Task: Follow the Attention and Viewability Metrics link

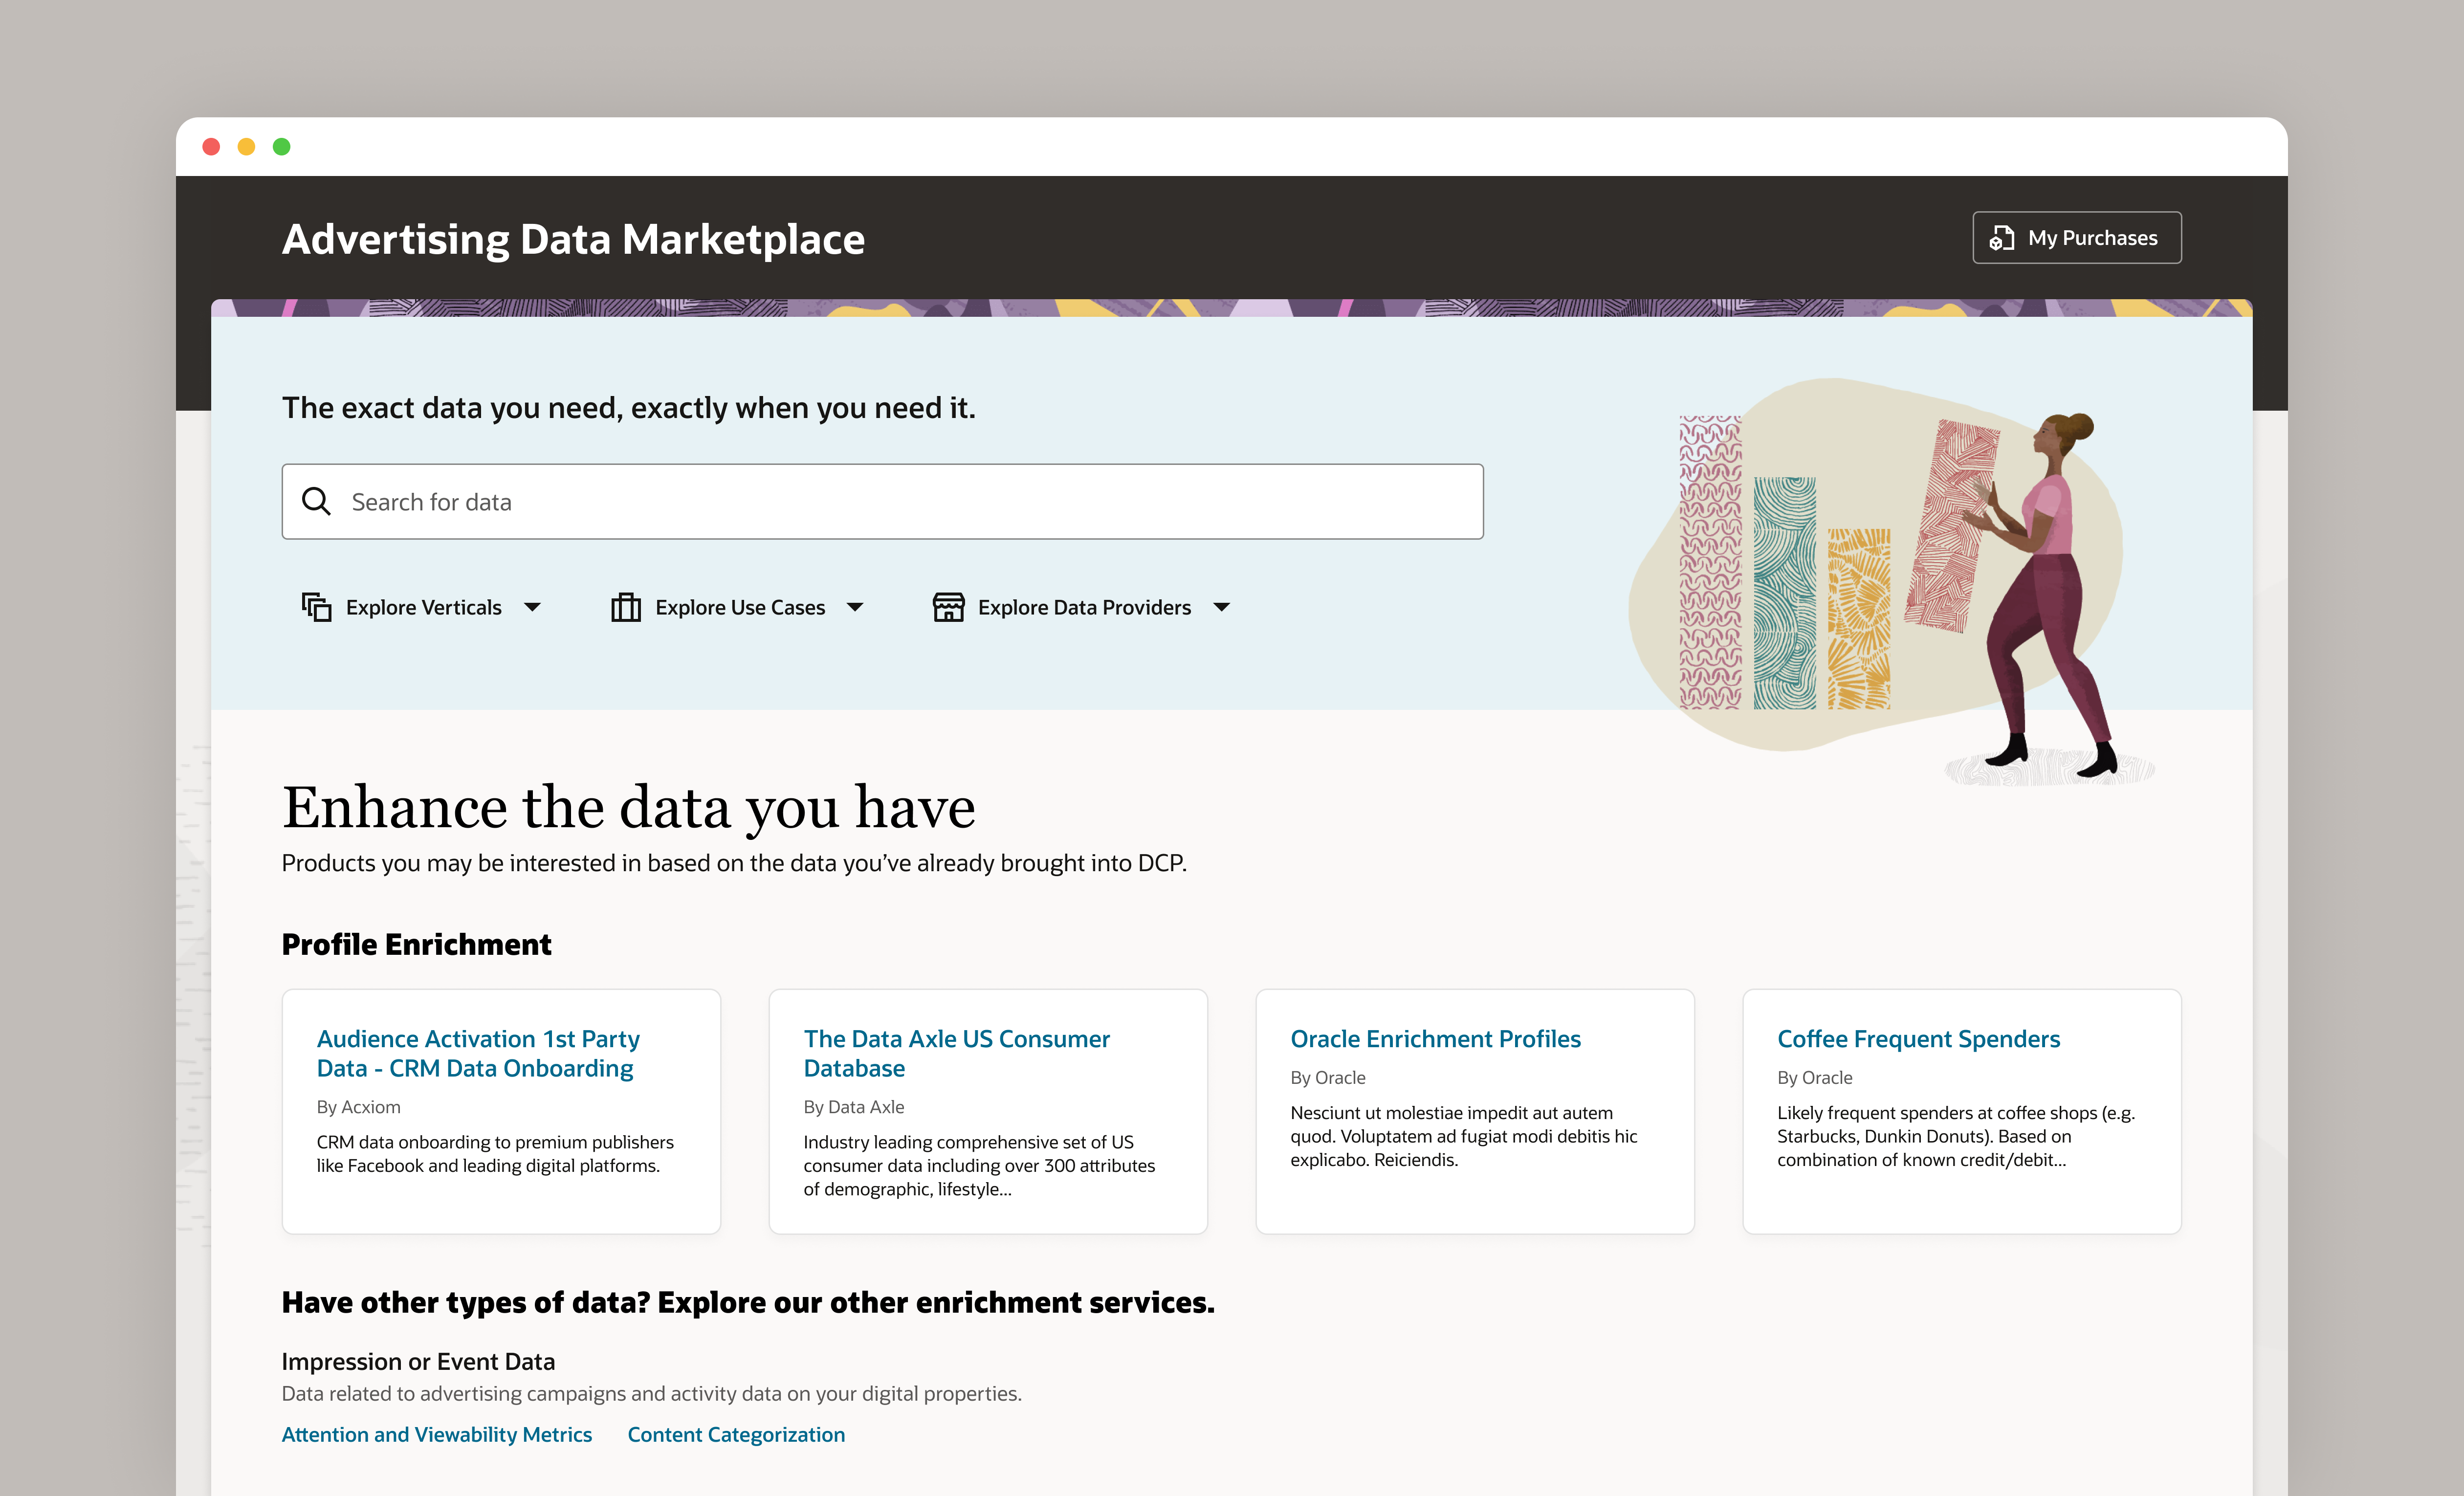Action: 437,1434
